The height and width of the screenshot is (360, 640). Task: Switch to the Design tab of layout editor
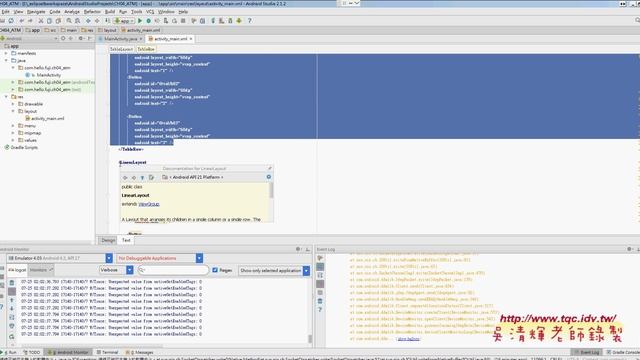(108, 240)
